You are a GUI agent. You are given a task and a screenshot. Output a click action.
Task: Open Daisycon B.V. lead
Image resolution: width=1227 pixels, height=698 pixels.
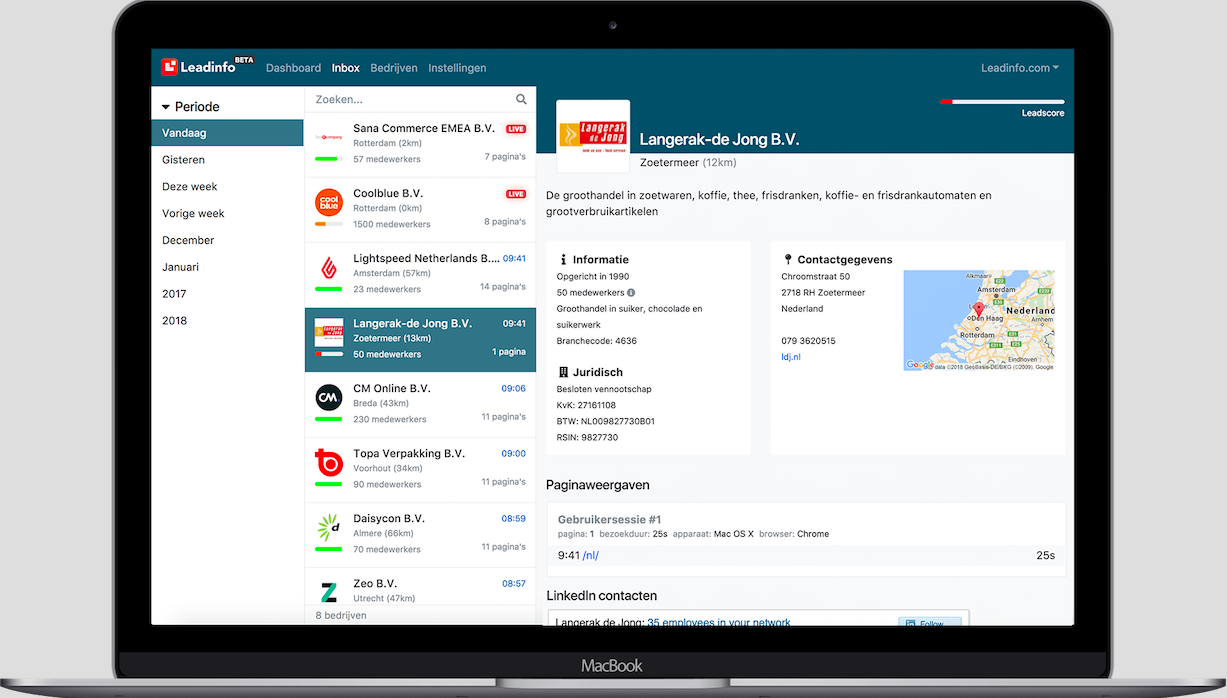(x=420, y=535)
